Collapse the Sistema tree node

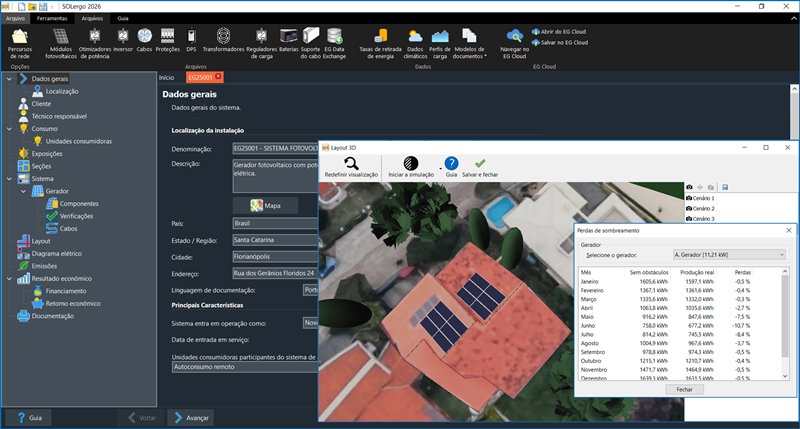[x=9, y=179]
